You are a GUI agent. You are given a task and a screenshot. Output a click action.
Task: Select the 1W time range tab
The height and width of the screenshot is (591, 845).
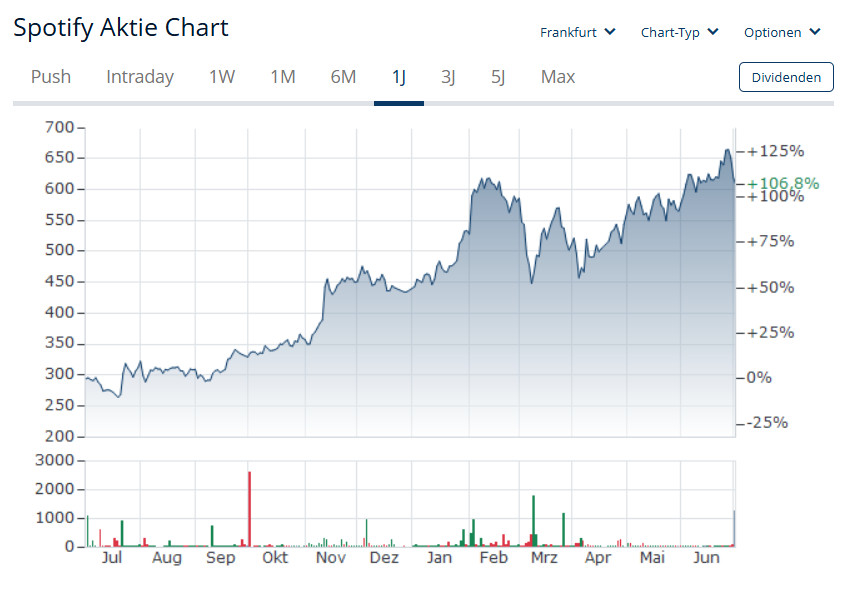click(222, 77)
